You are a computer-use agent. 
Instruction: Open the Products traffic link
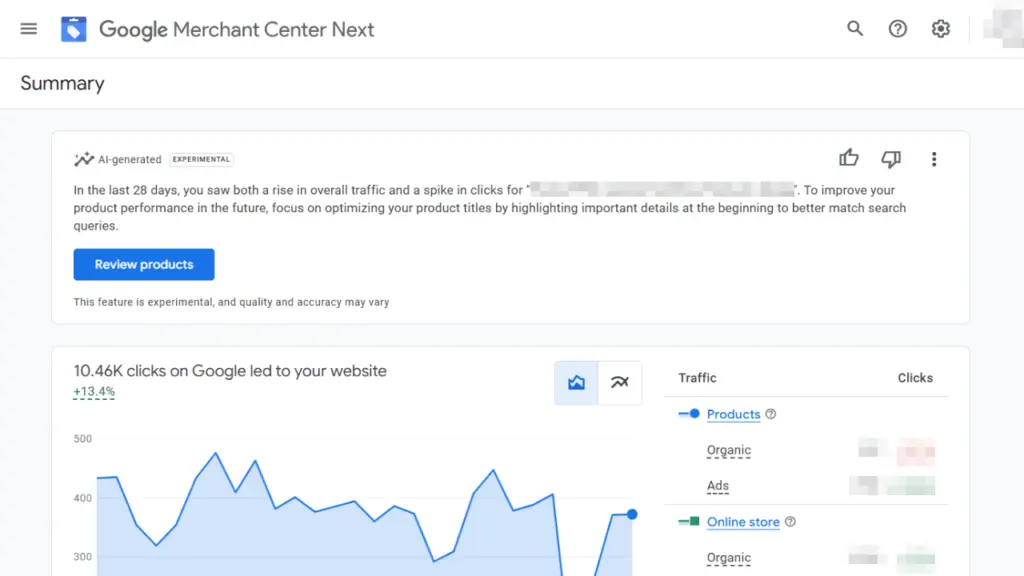733,414
